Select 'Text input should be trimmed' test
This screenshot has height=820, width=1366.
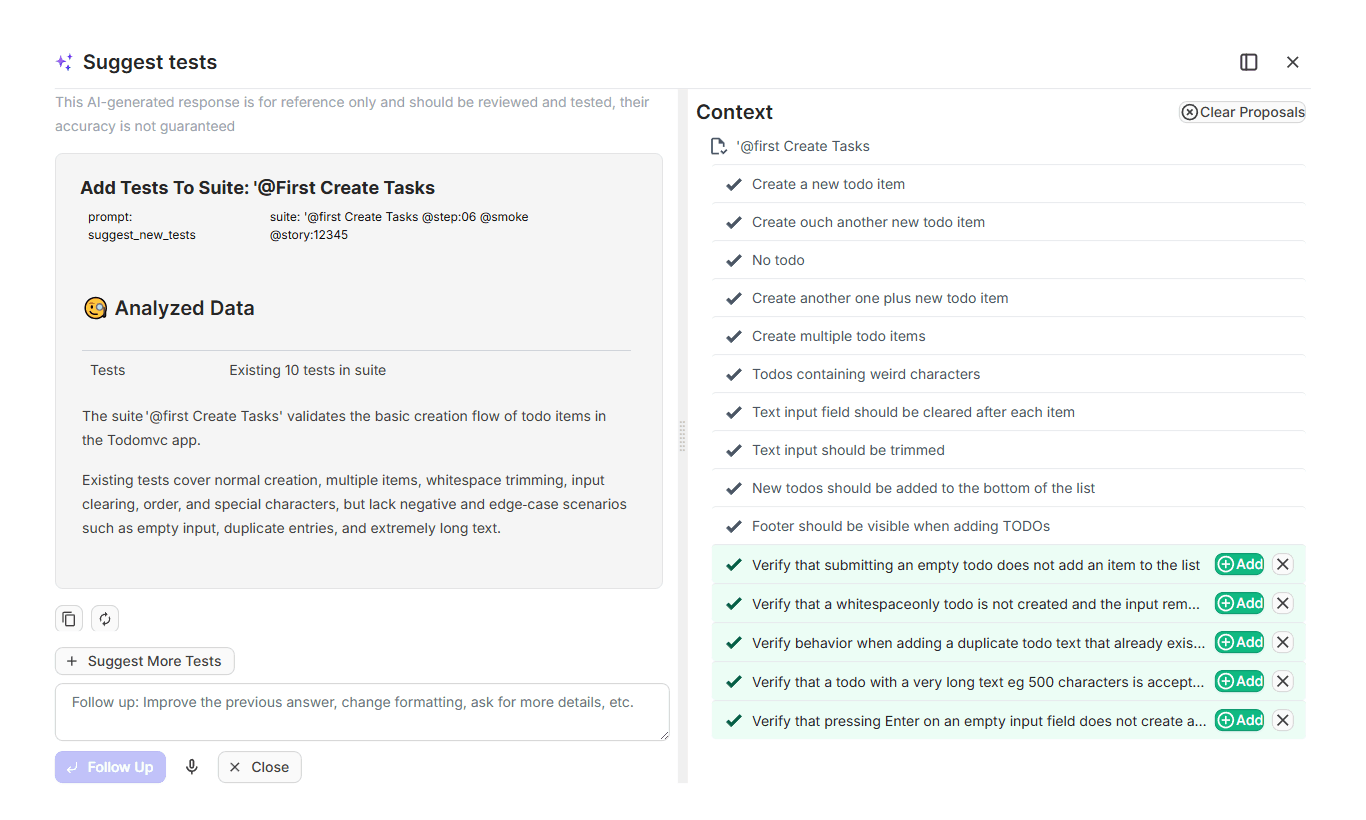coord(1008,450)
